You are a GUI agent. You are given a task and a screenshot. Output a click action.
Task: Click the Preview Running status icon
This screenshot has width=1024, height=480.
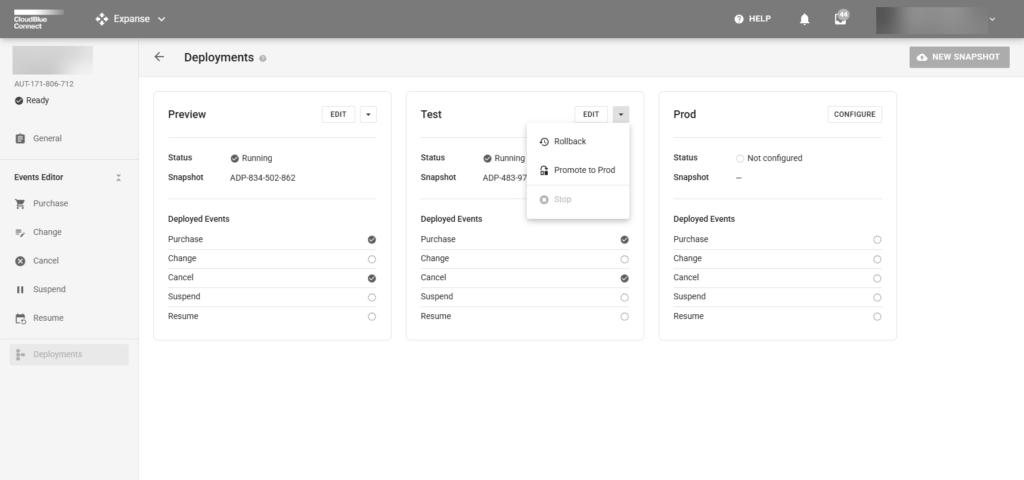click(x=234, y=158)
